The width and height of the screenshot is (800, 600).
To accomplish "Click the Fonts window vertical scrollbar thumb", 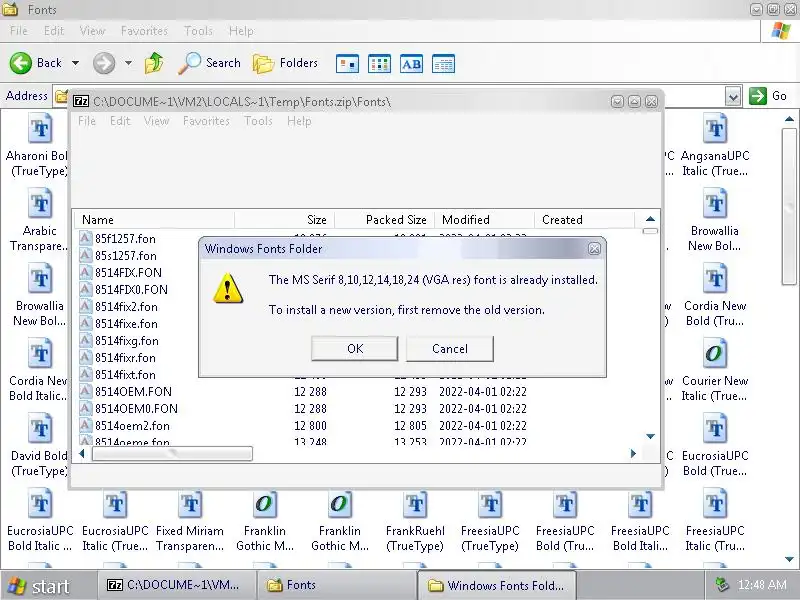I will coord(789,206).
